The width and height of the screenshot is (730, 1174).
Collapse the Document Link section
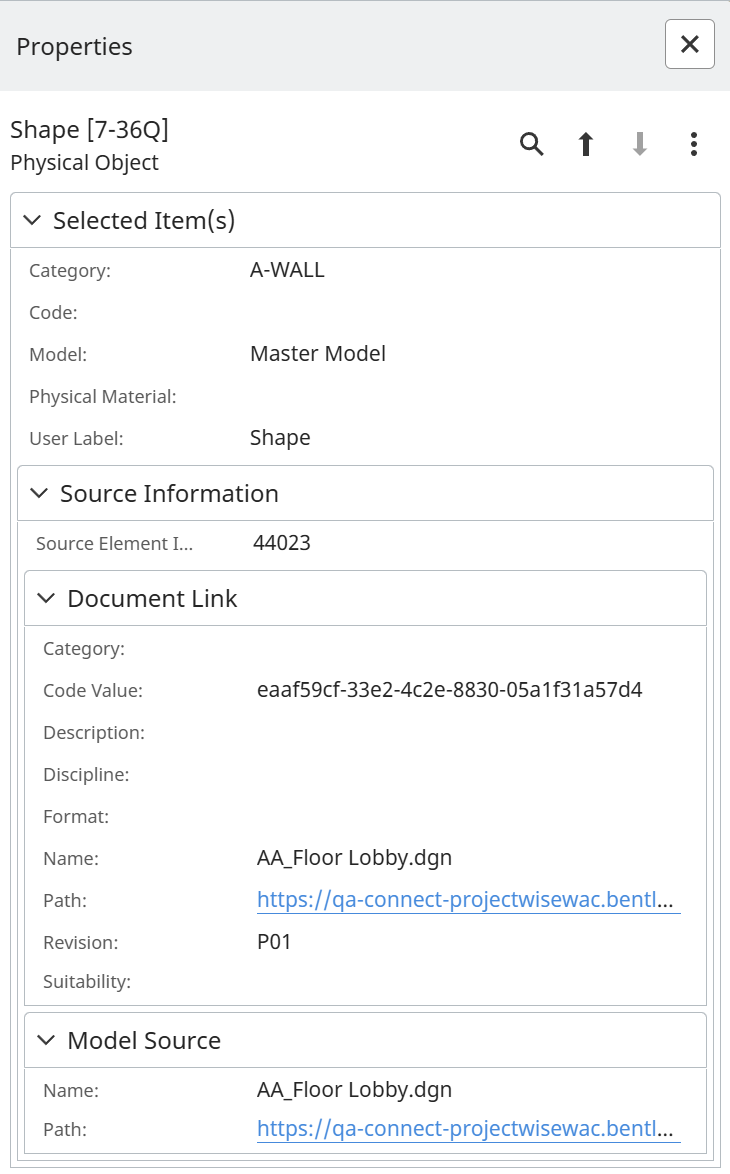[x=46, y=598]
